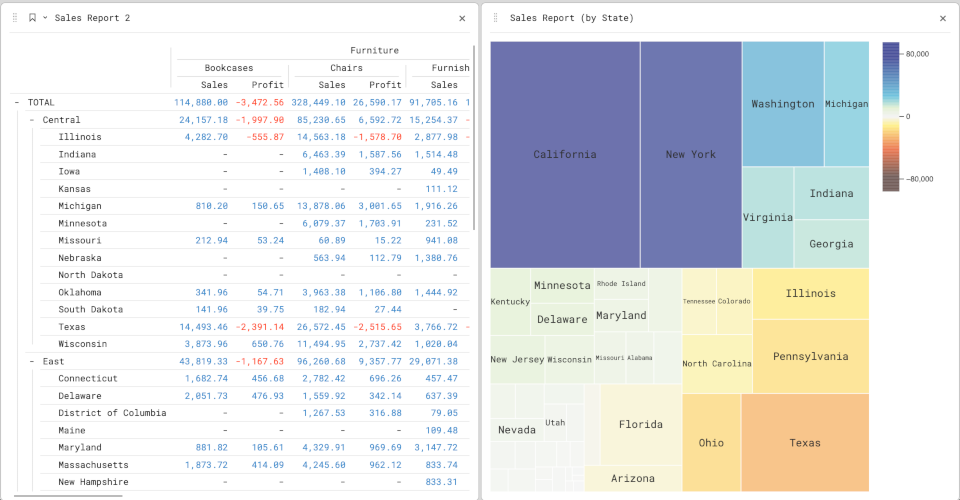
Task: Open the dropdown chevron beside the bookmark icon
Action: click(45, 18)
